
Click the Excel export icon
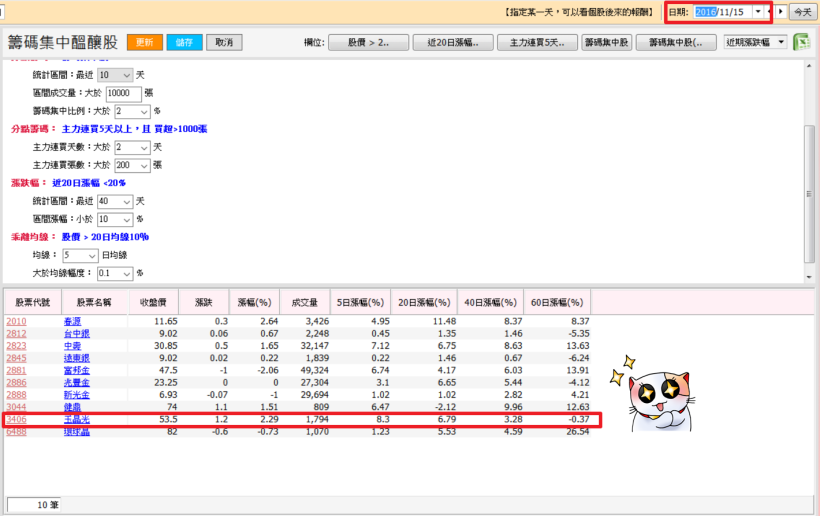tap(801, 42)
